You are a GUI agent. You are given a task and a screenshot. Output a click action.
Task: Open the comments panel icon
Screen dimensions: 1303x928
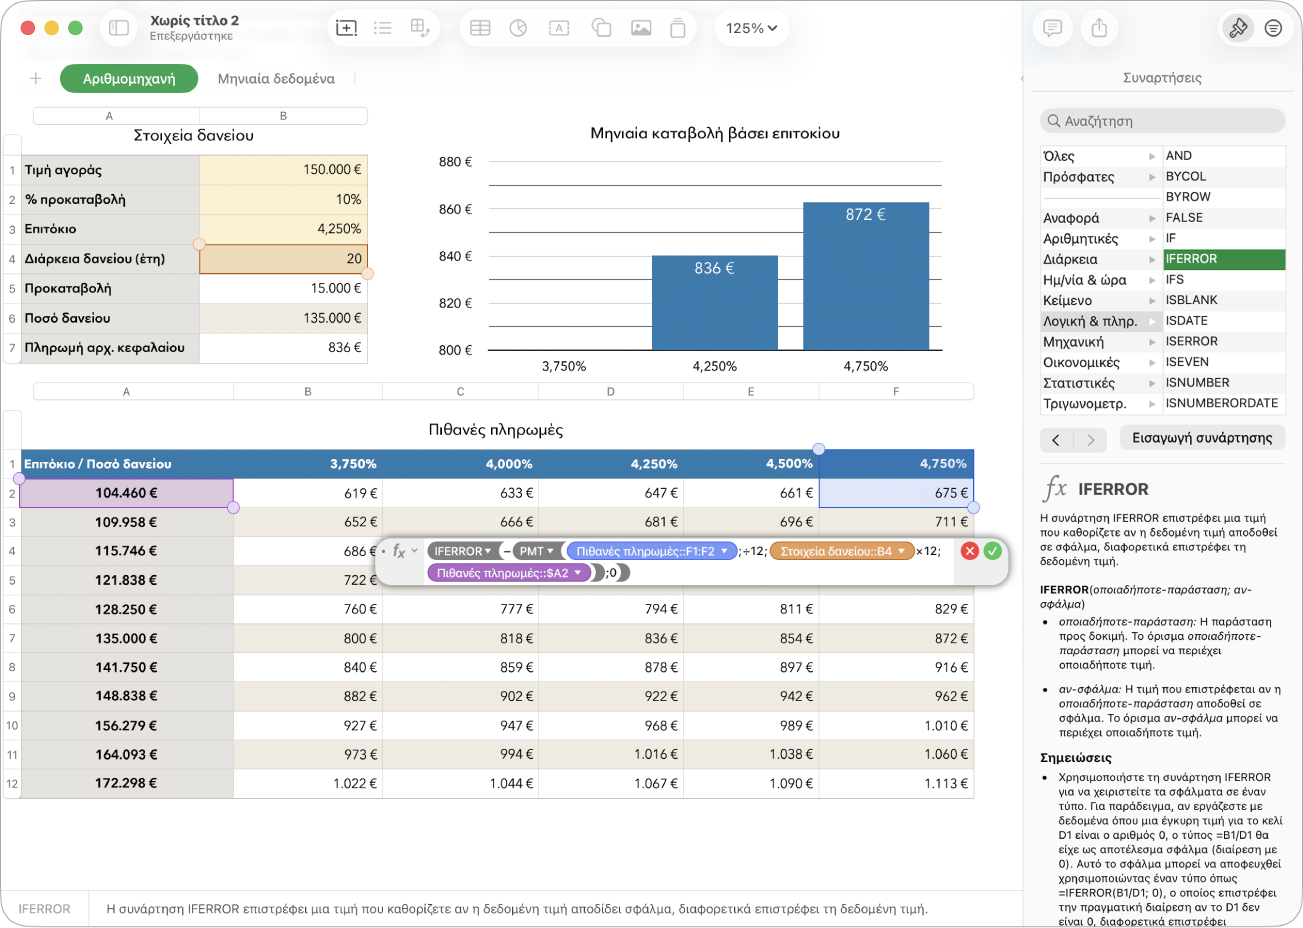[x=1052, y=28]
